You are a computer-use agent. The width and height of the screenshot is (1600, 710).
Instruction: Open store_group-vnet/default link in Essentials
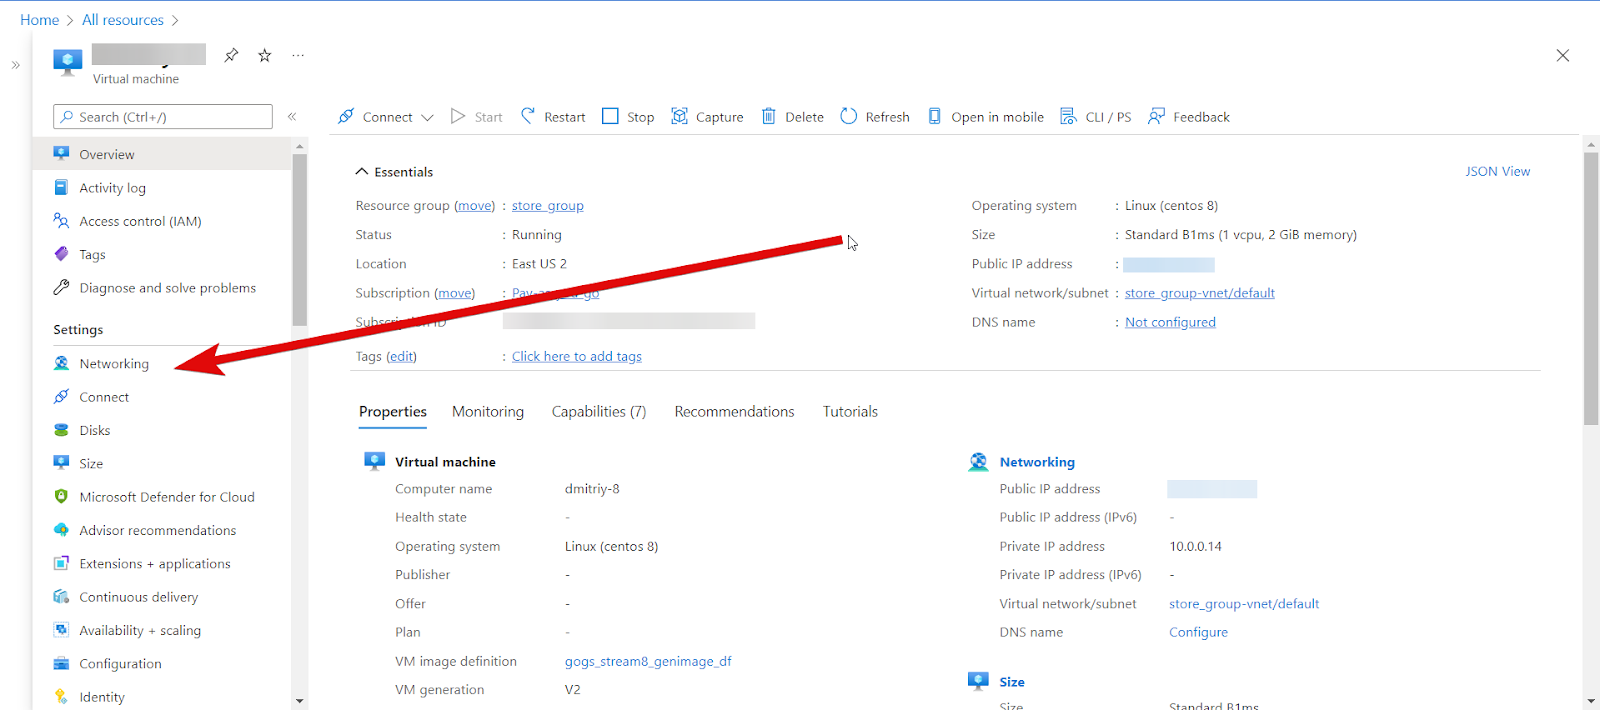click(1200, 293)
